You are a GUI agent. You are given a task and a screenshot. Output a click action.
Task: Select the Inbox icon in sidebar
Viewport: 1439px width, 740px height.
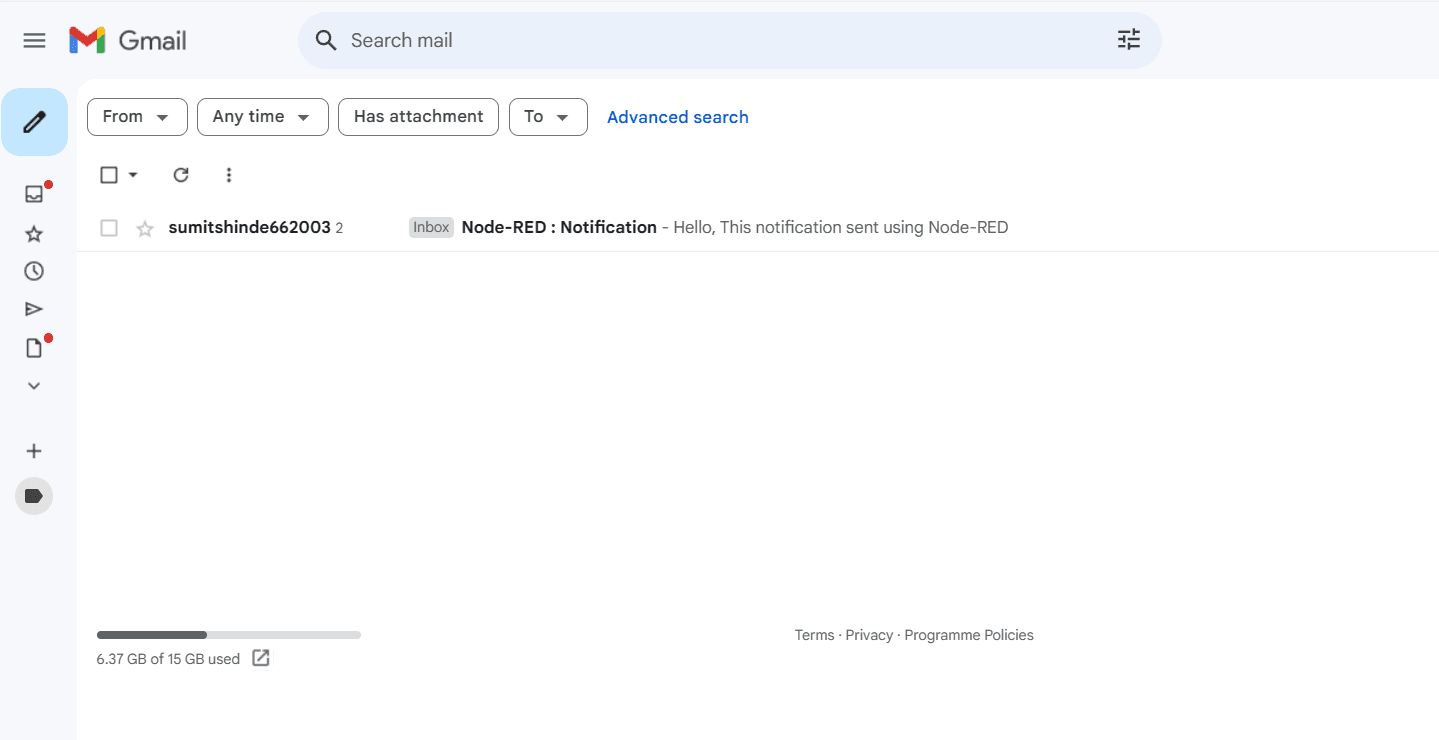34,193
